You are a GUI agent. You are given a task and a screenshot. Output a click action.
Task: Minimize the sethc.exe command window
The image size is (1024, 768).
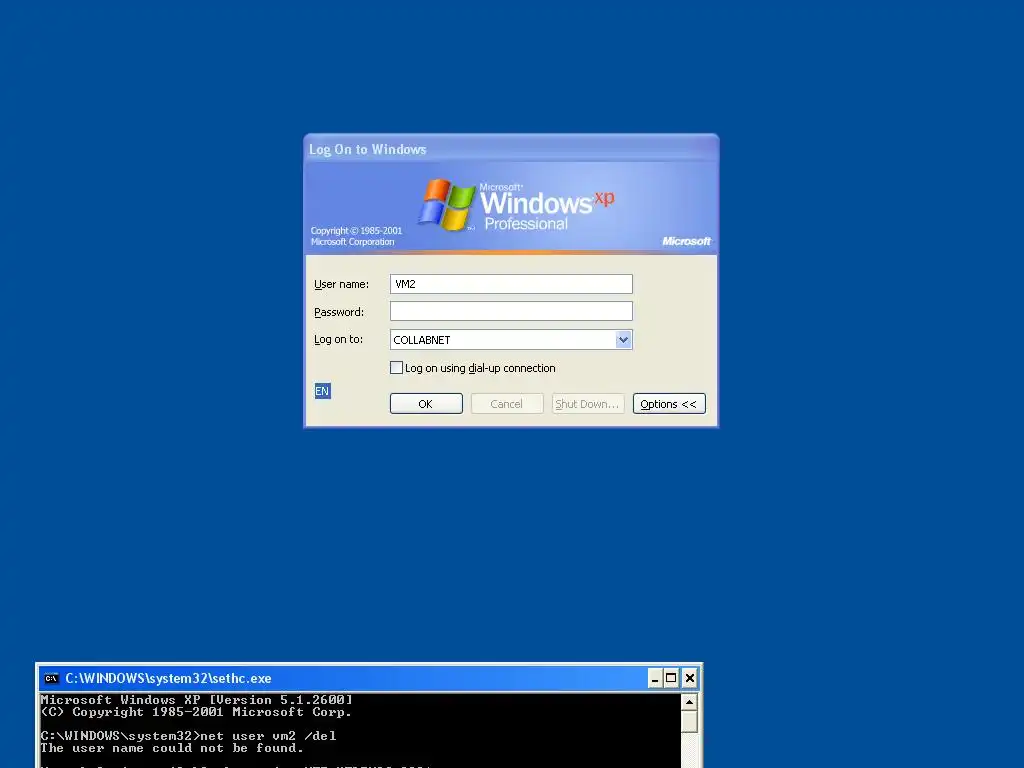click(655, 679)
